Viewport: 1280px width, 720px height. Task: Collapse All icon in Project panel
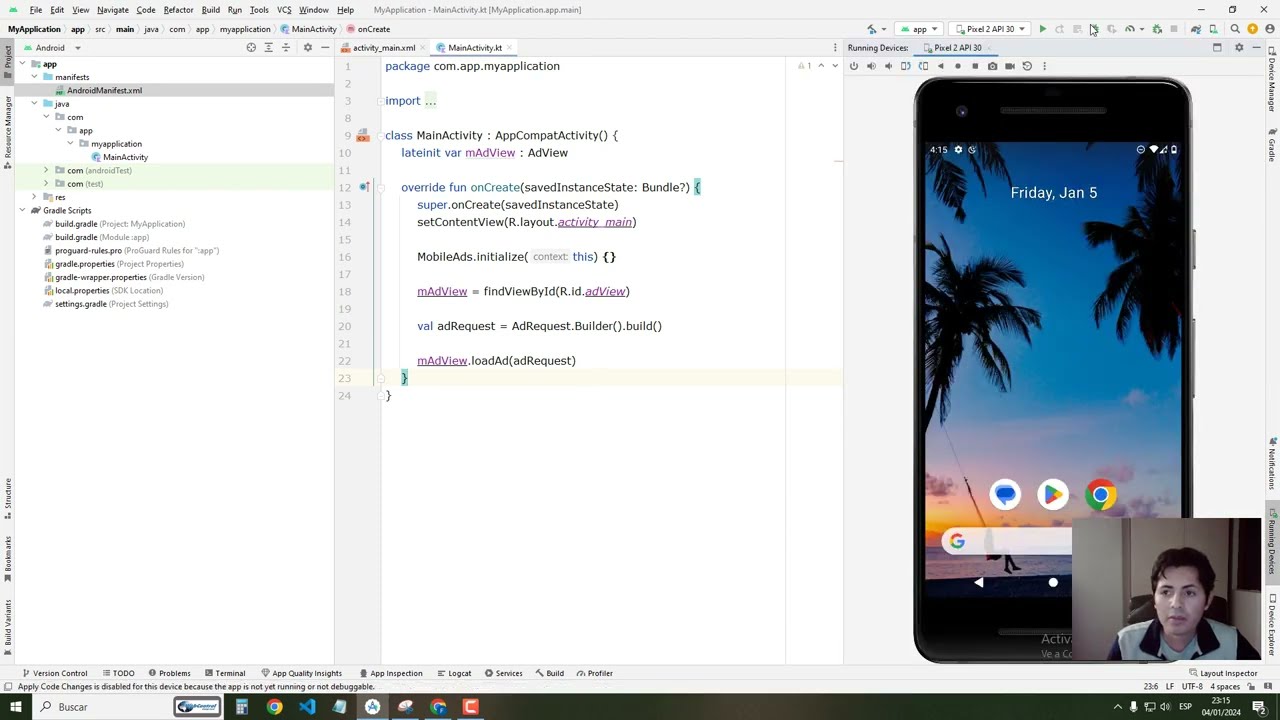286,48
